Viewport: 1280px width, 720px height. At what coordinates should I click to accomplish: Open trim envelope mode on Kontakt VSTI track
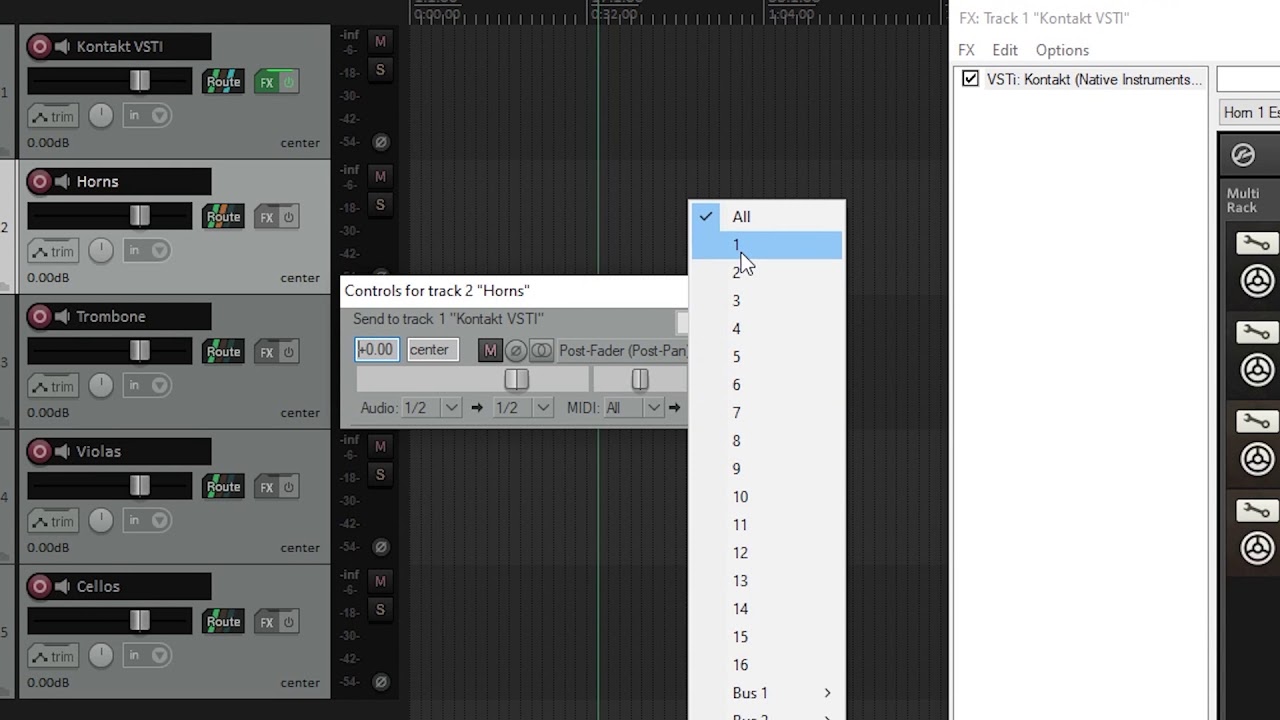pyautogui.click(x=53, y=116)
